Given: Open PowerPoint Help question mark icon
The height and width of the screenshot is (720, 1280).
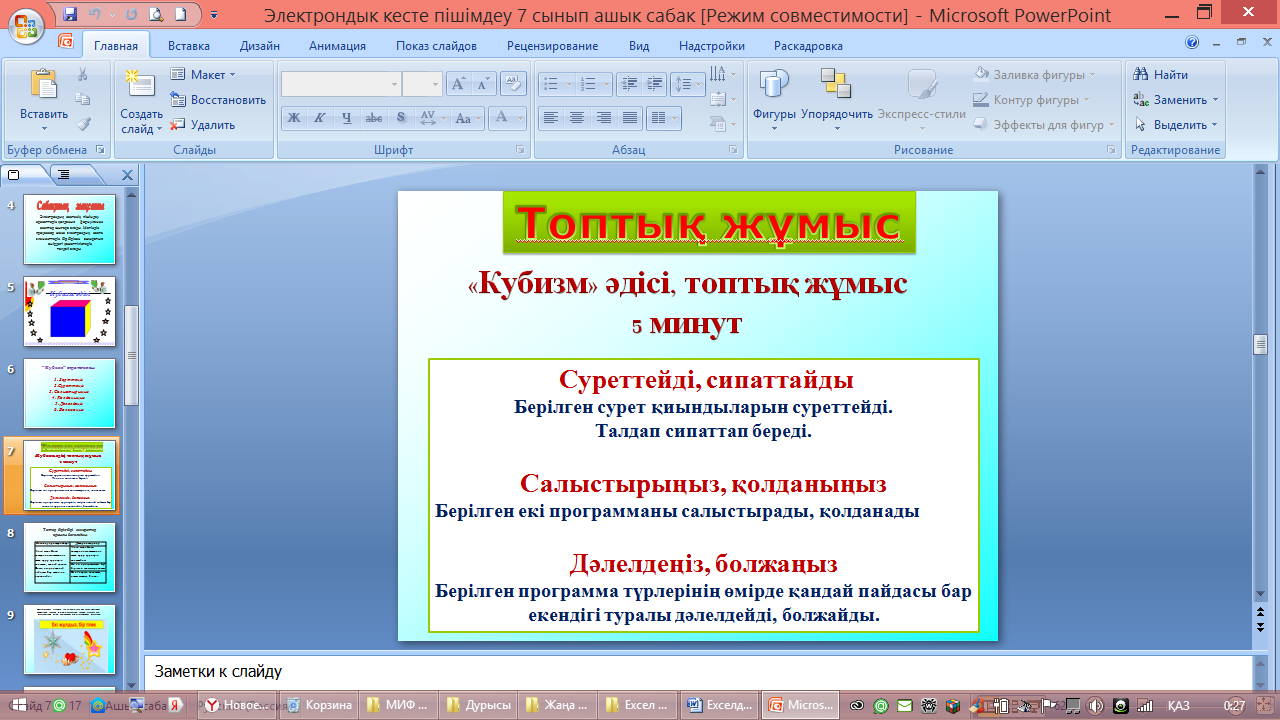Looking at the screenshot, I should click(1192, 43).
